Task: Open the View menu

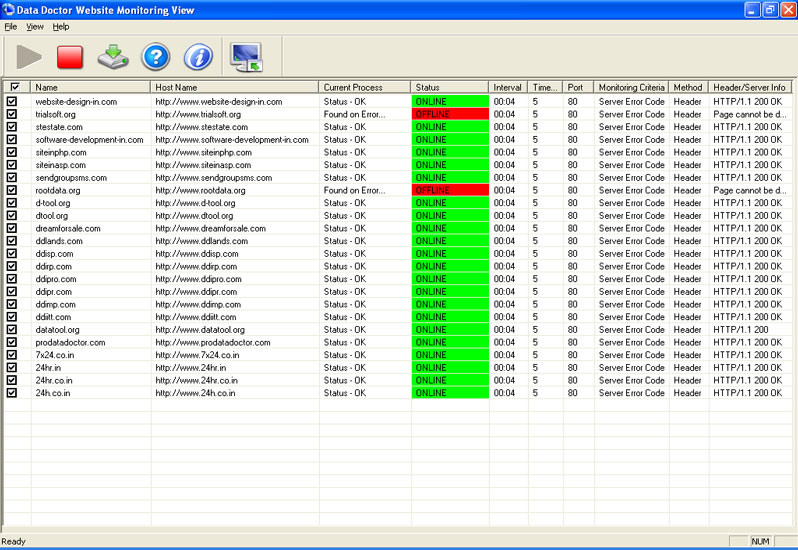Action: coord(35,27)
